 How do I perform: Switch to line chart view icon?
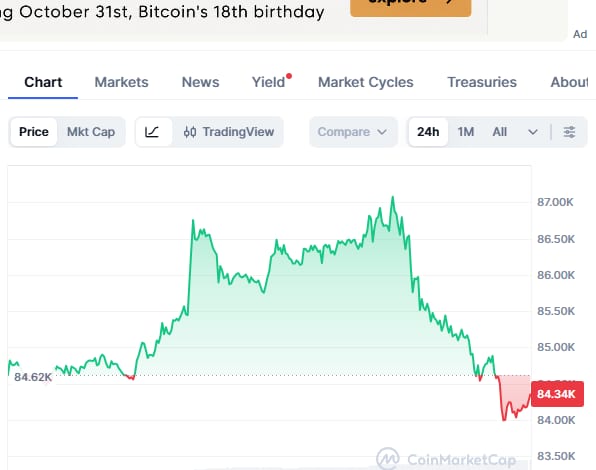tap(154, 132)
